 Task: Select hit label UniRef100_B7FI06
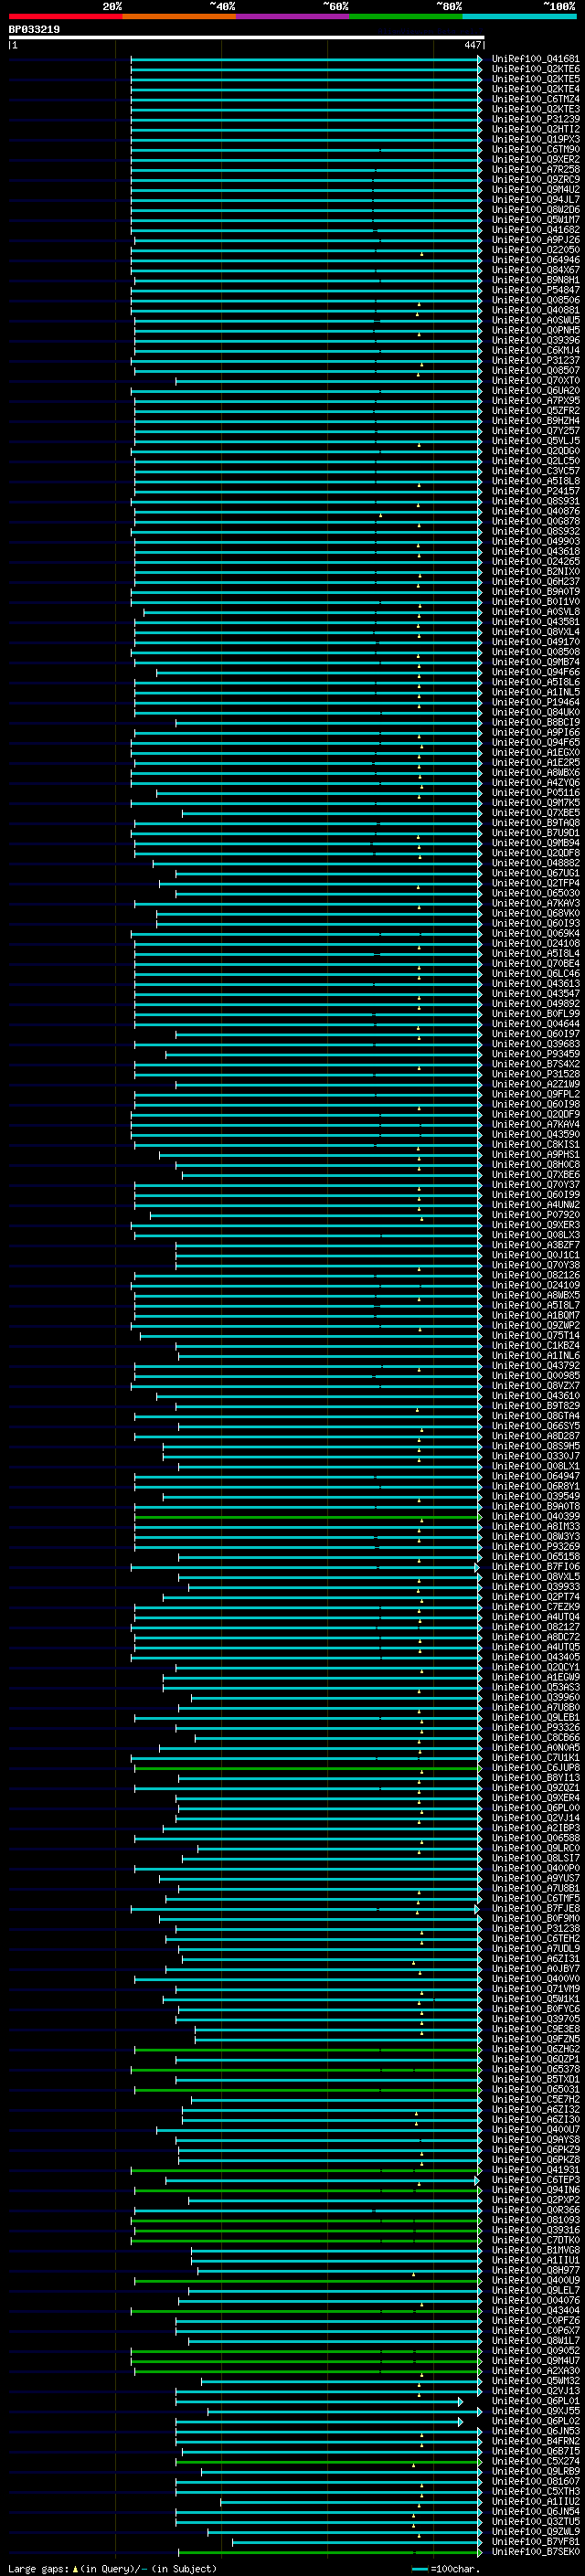[x=535, y=1567]
